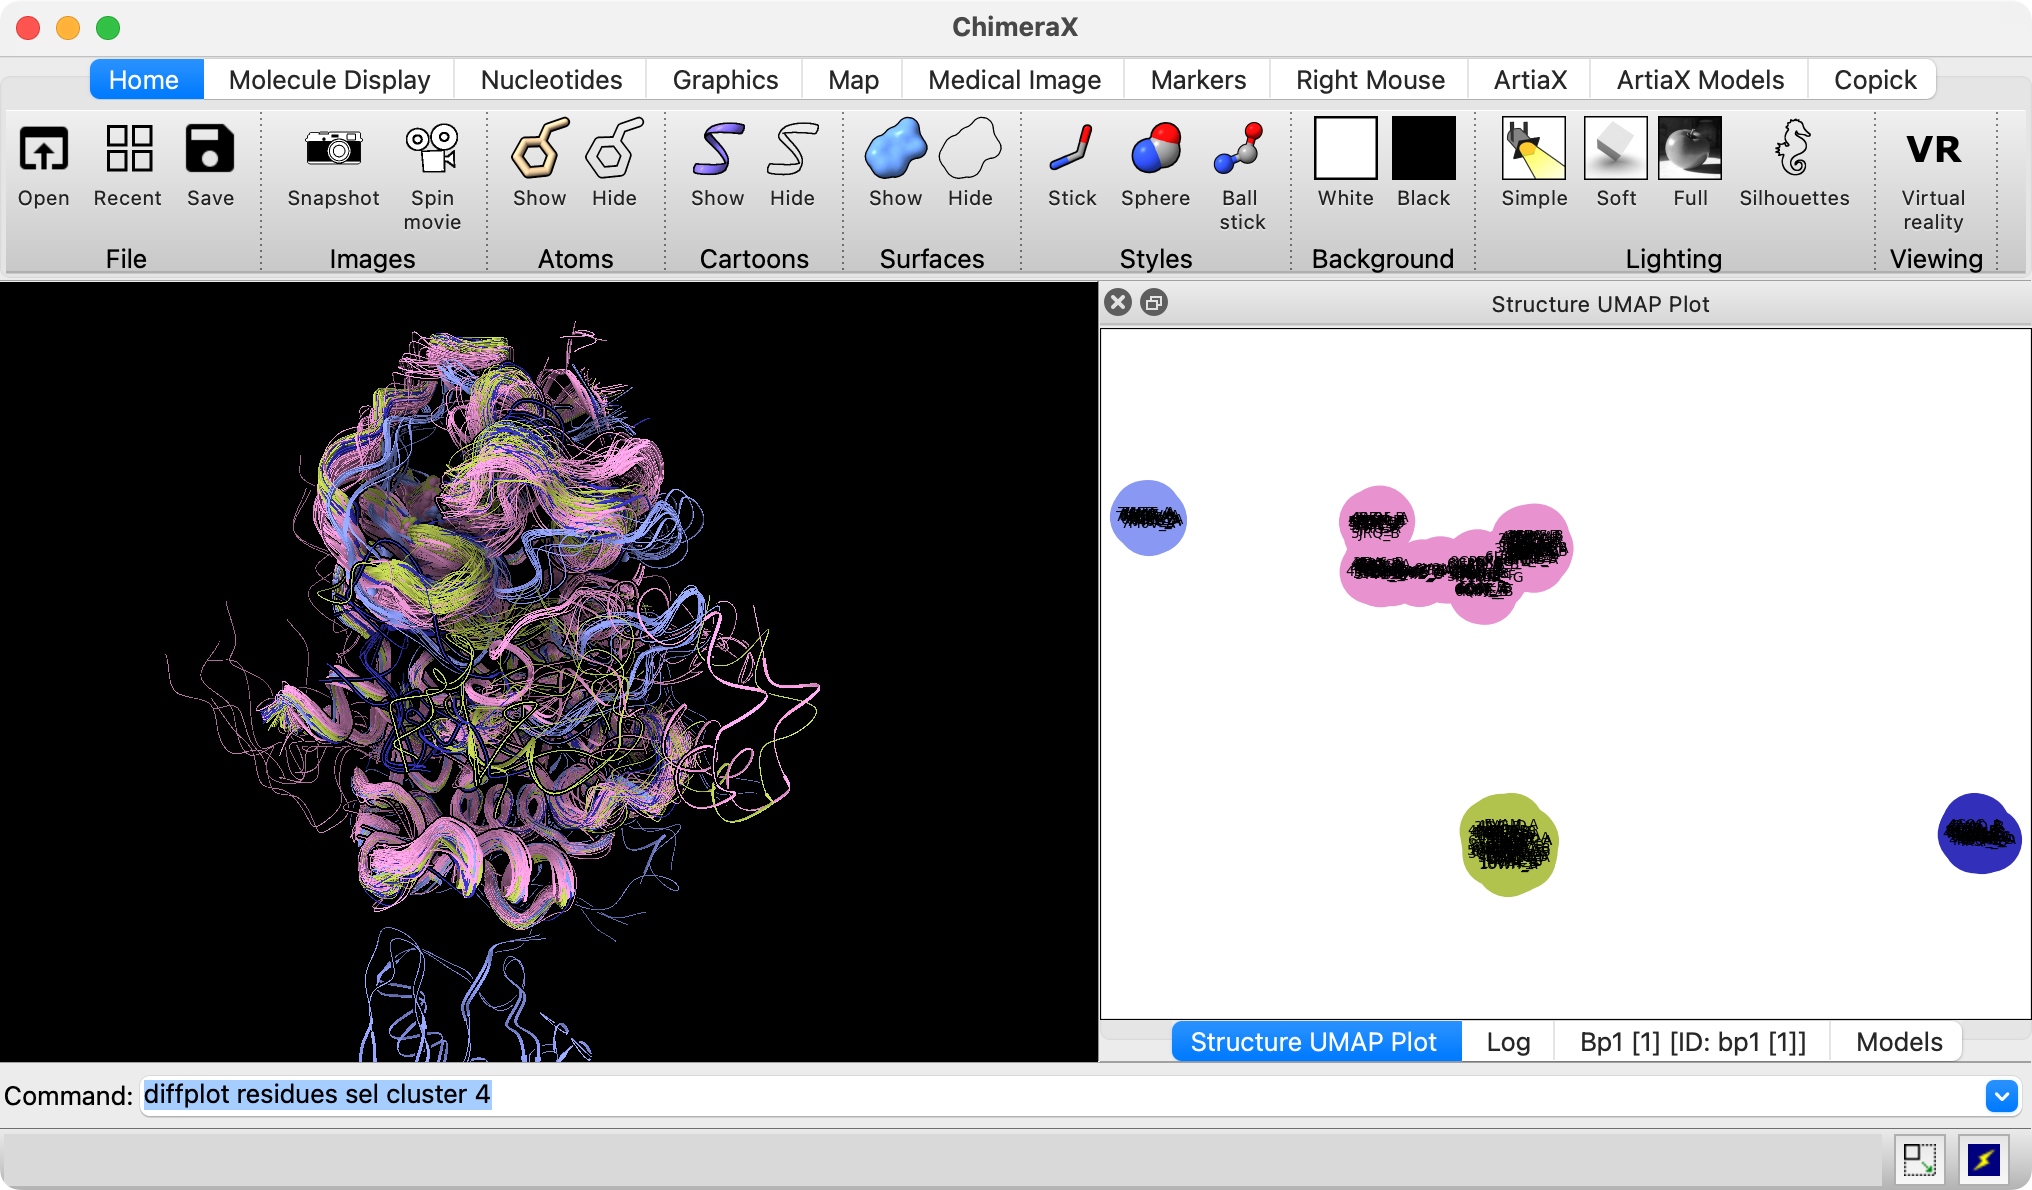
Task: Toggle Silhouettes seahorse icon
Action: tap(1793, 149)
